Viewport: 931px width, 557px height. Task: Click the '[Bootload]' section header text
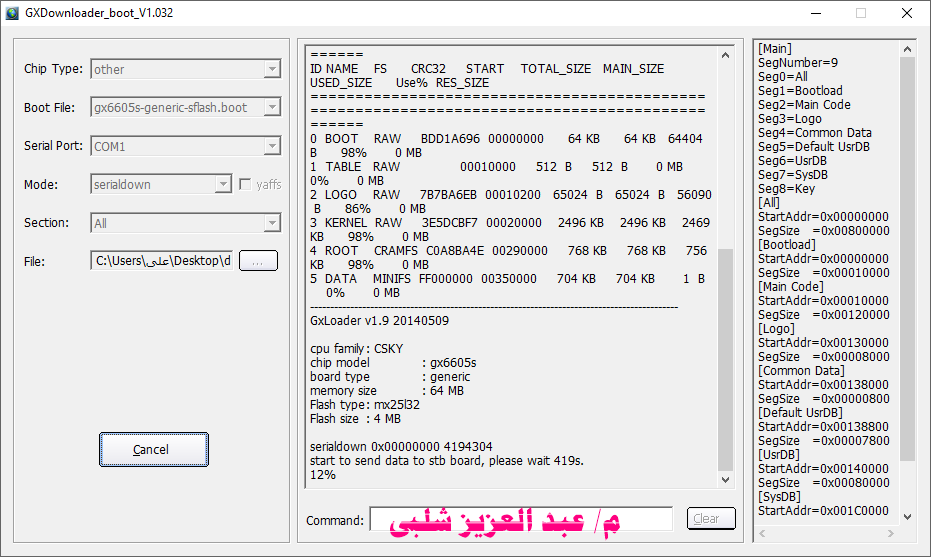[787, 245]
